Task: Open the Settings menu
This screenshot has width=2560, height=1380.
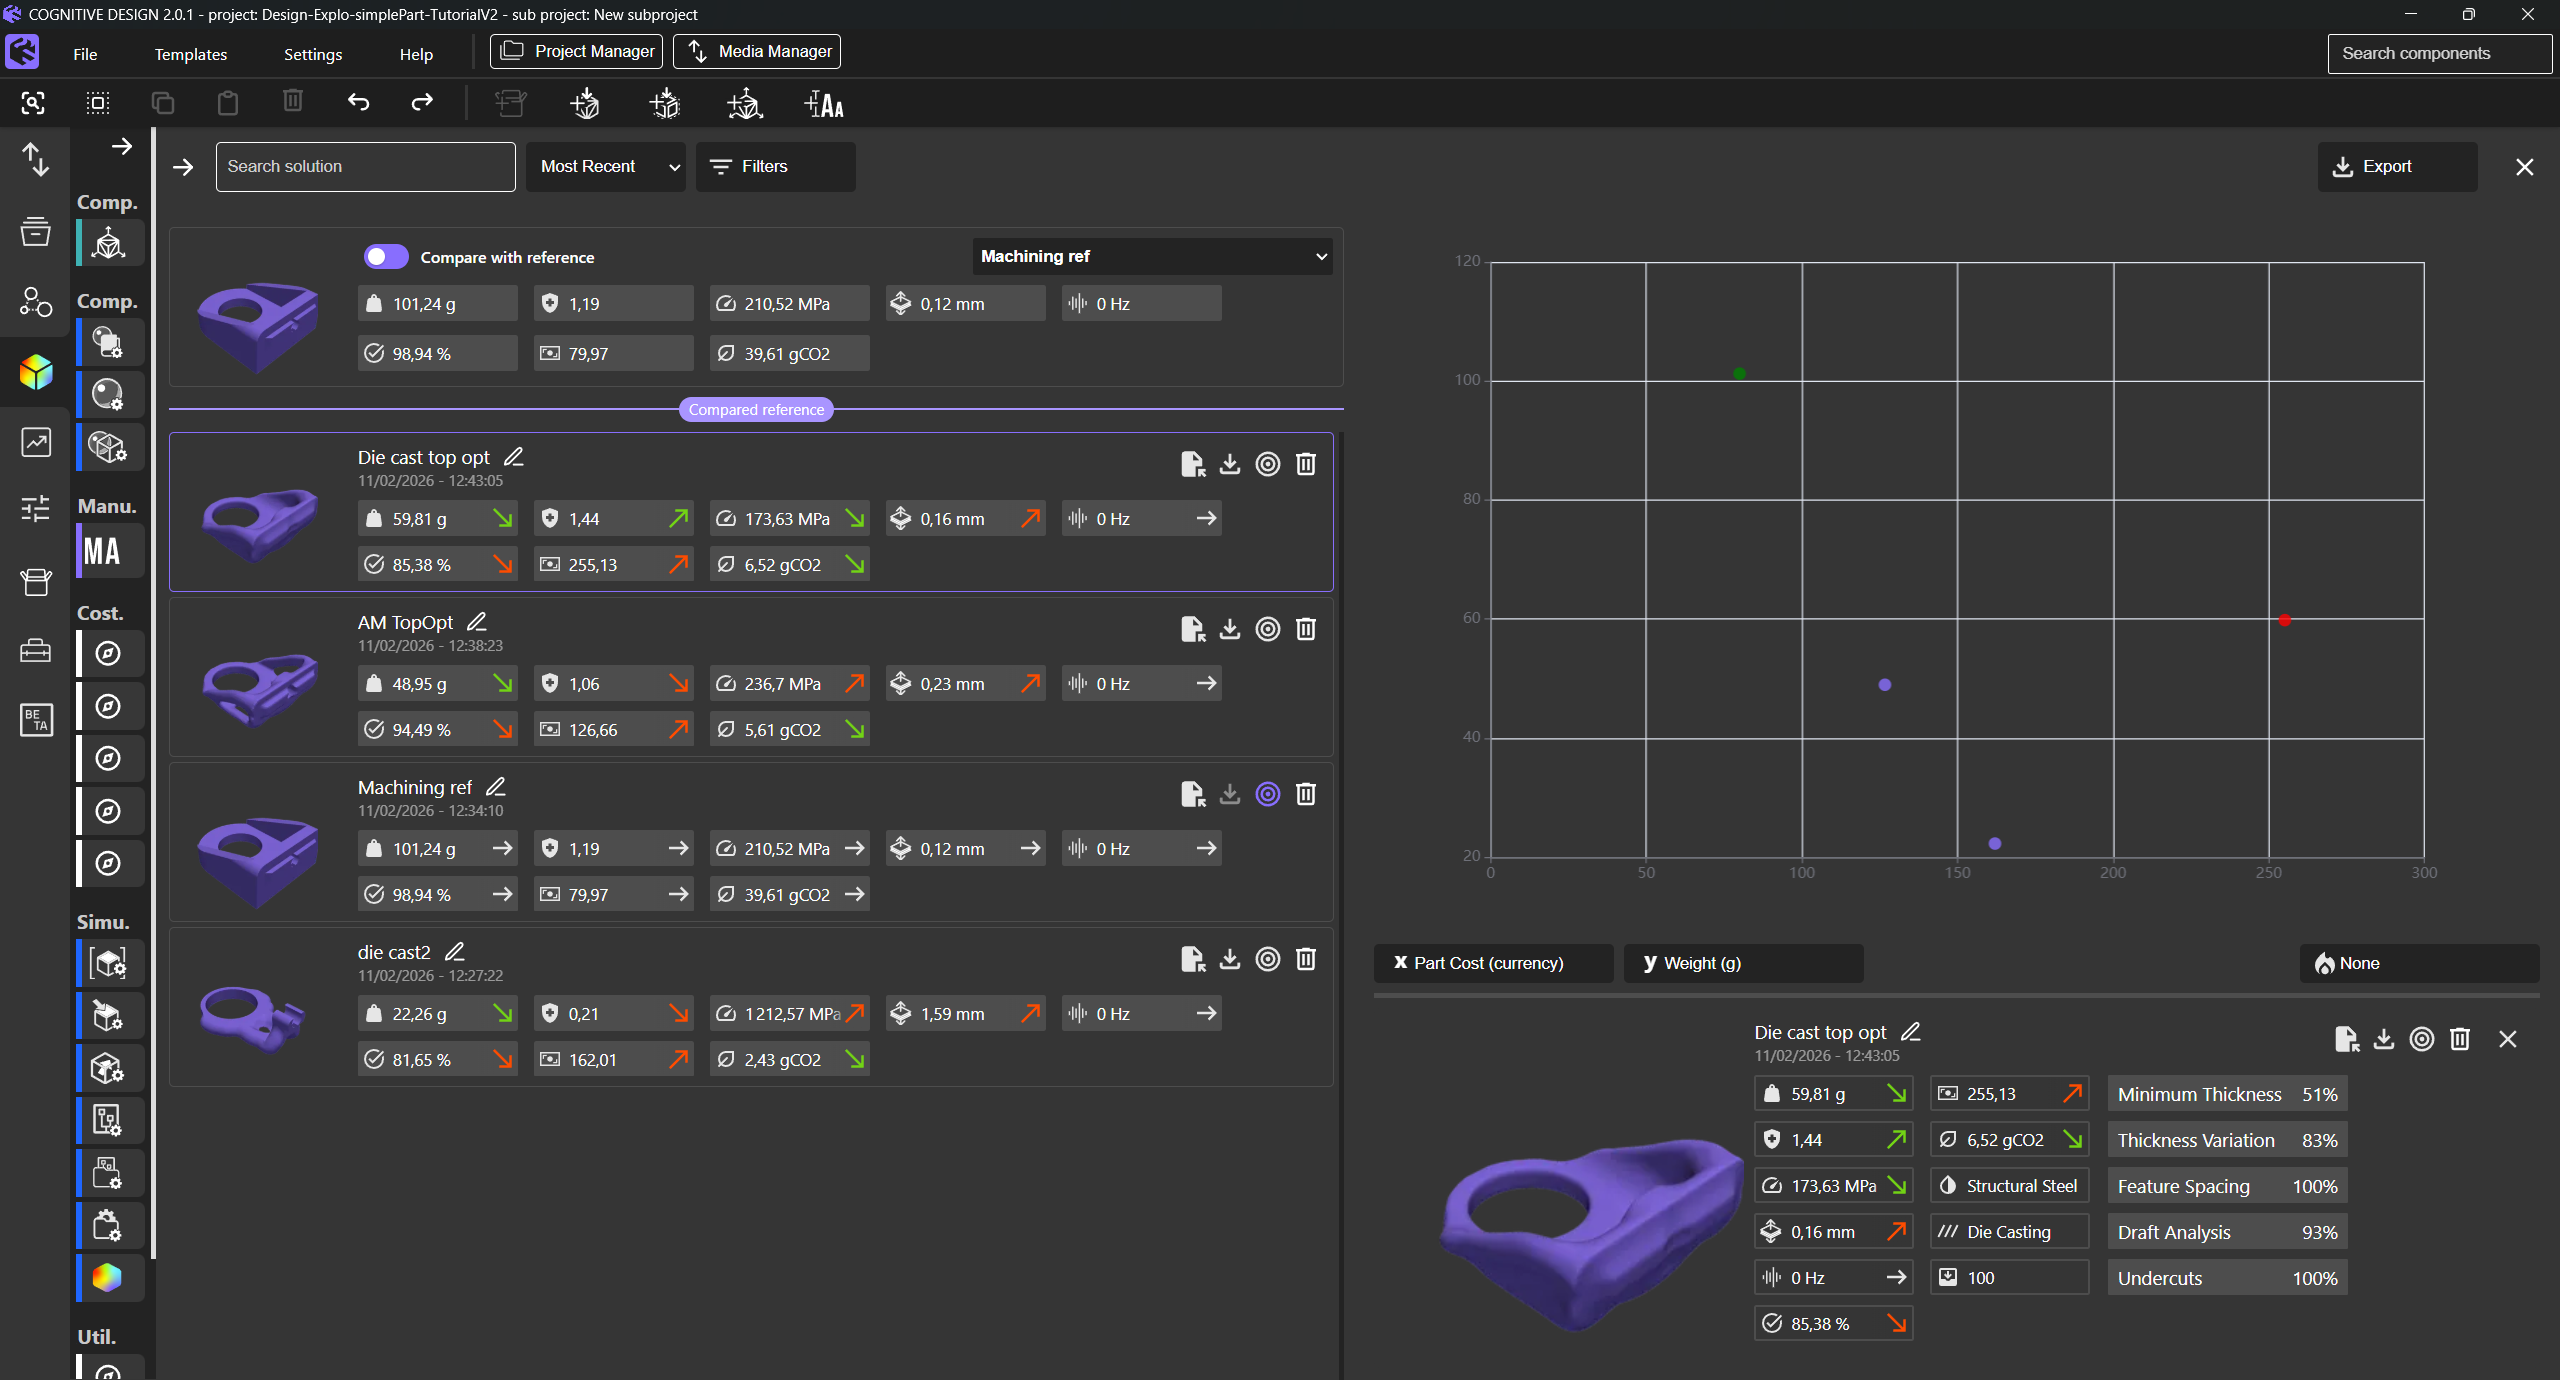Action: click(x=313, y=54)
